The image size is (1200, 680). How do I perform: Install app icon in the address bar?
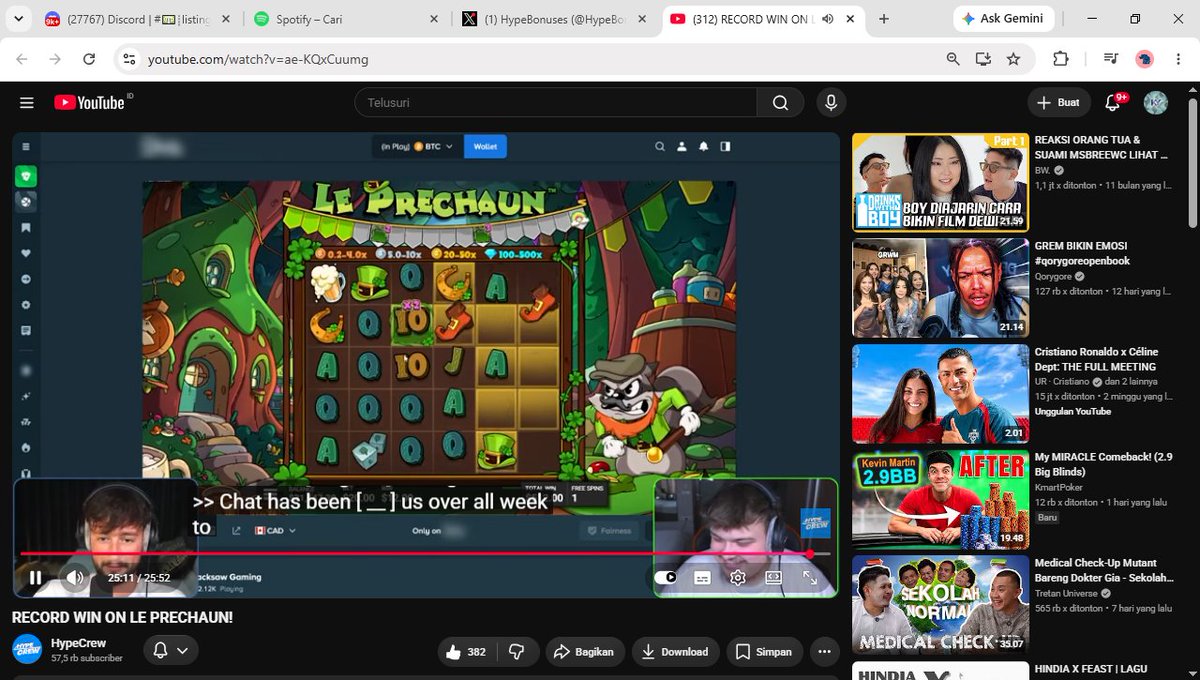[x=983, y=59]
